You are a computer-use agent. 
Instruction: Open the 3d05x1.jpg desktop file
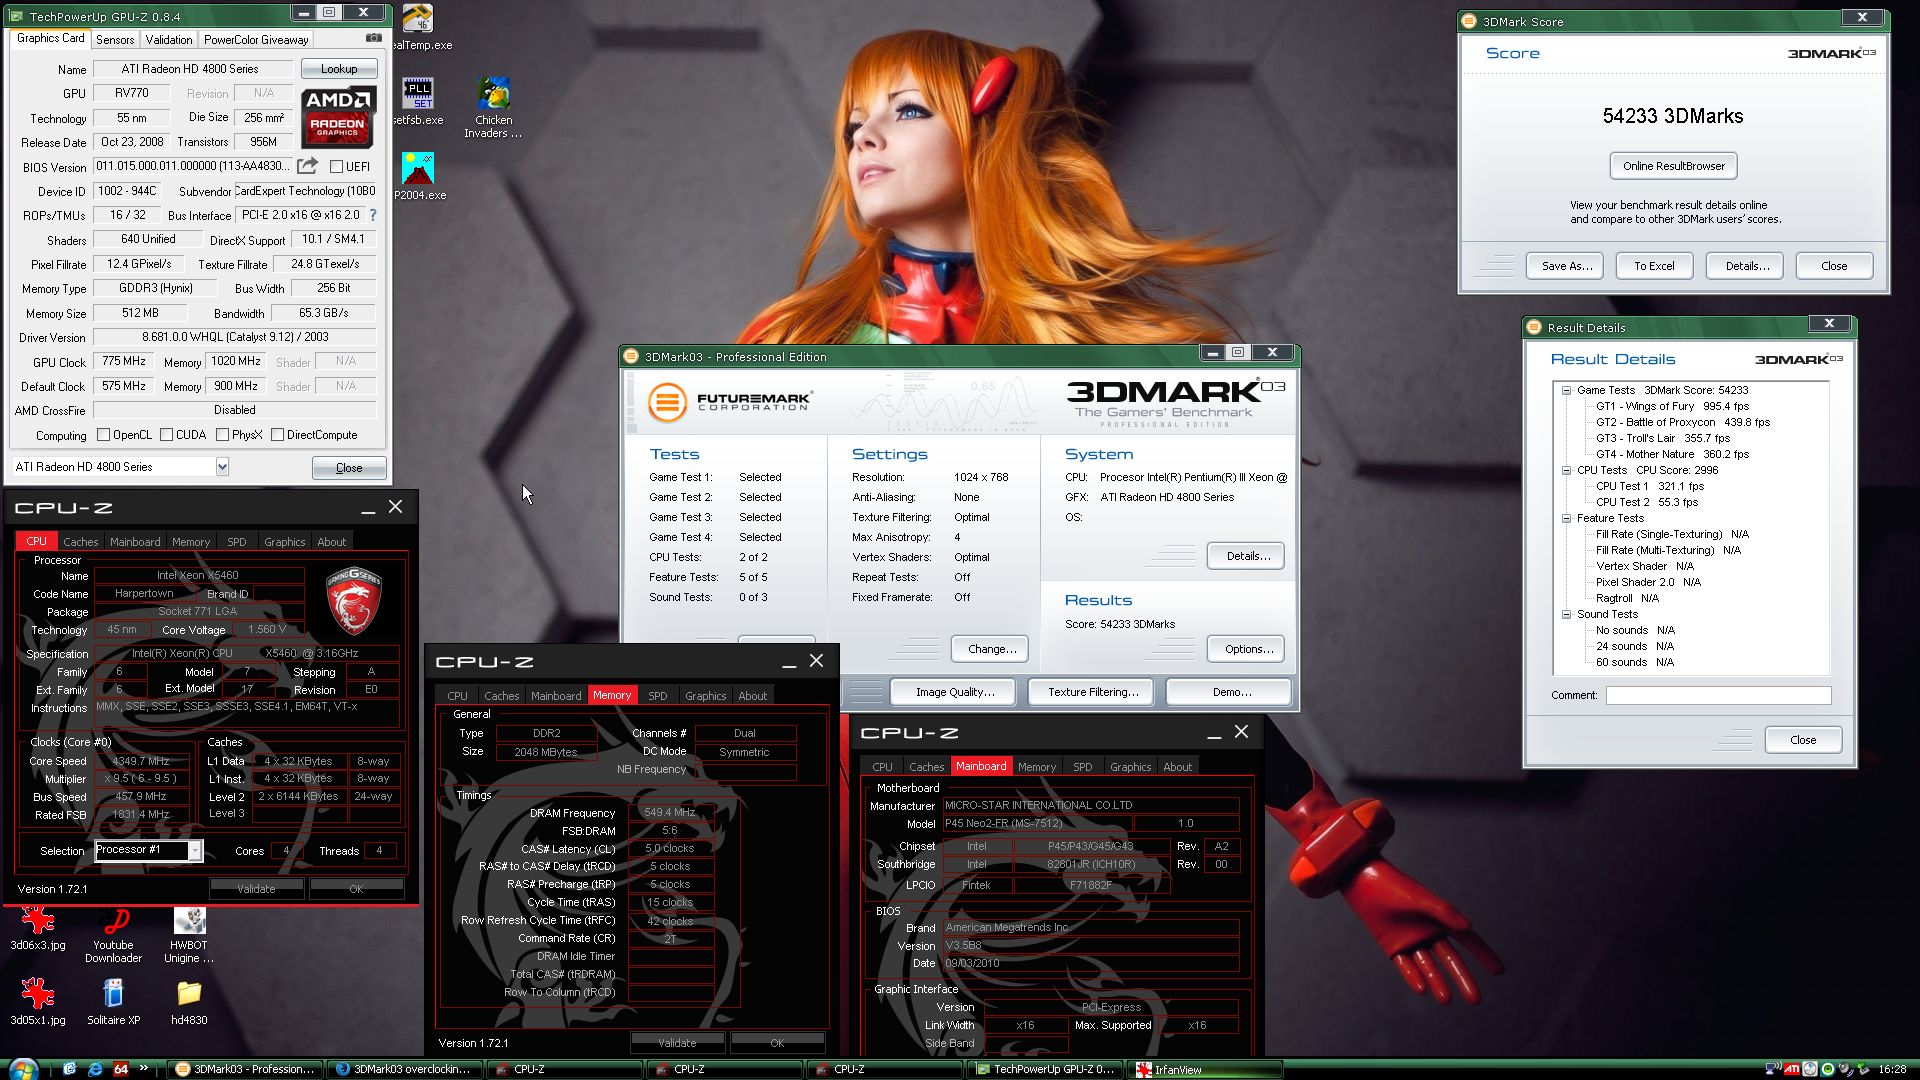(x=38, y=1002)
